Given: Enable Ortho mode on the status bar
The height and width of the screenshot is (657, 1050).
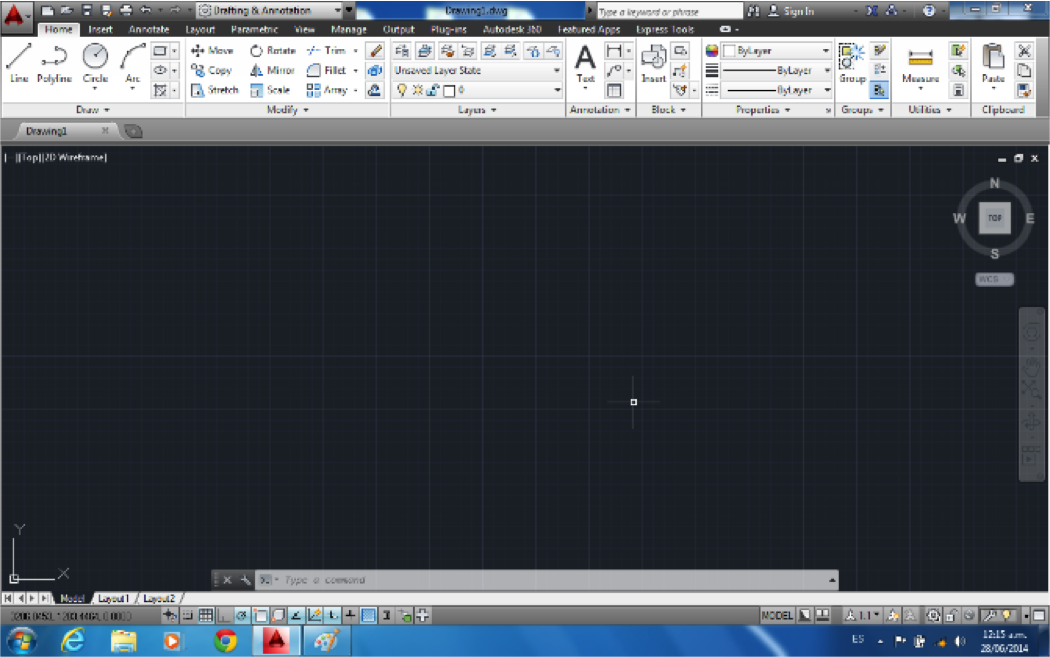Looking at the screenshot, I should 222,614.
